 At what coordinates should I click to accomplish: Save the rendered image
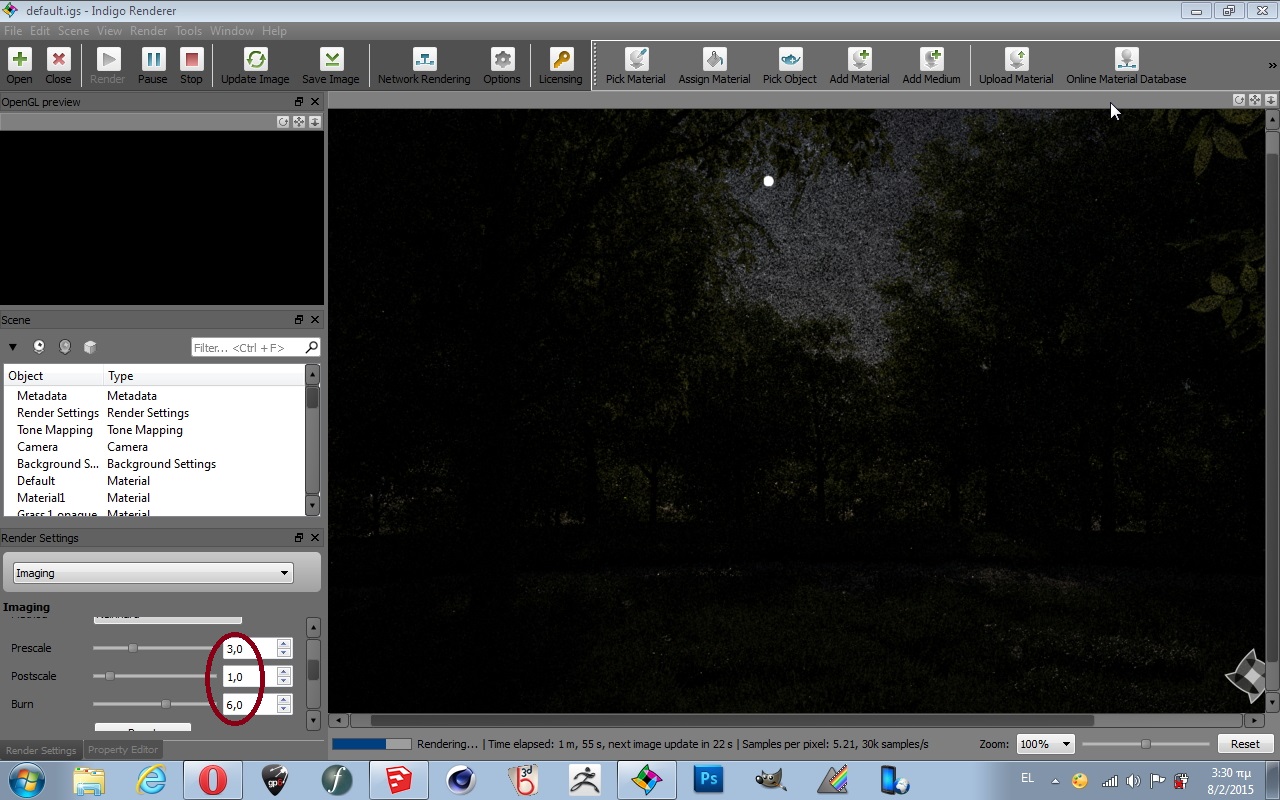(330, 66)
